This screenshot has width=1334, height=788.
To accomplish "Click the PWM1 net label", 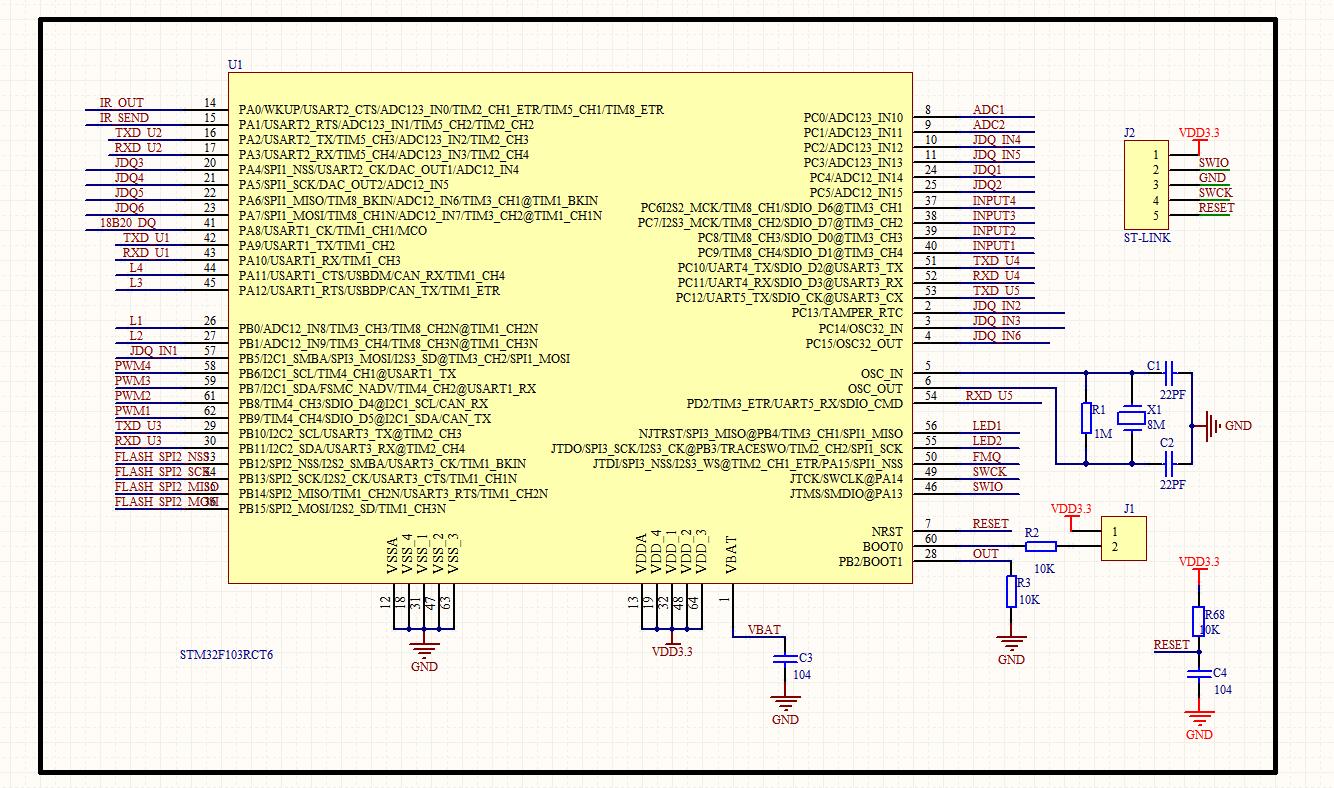I will [133, 411].
